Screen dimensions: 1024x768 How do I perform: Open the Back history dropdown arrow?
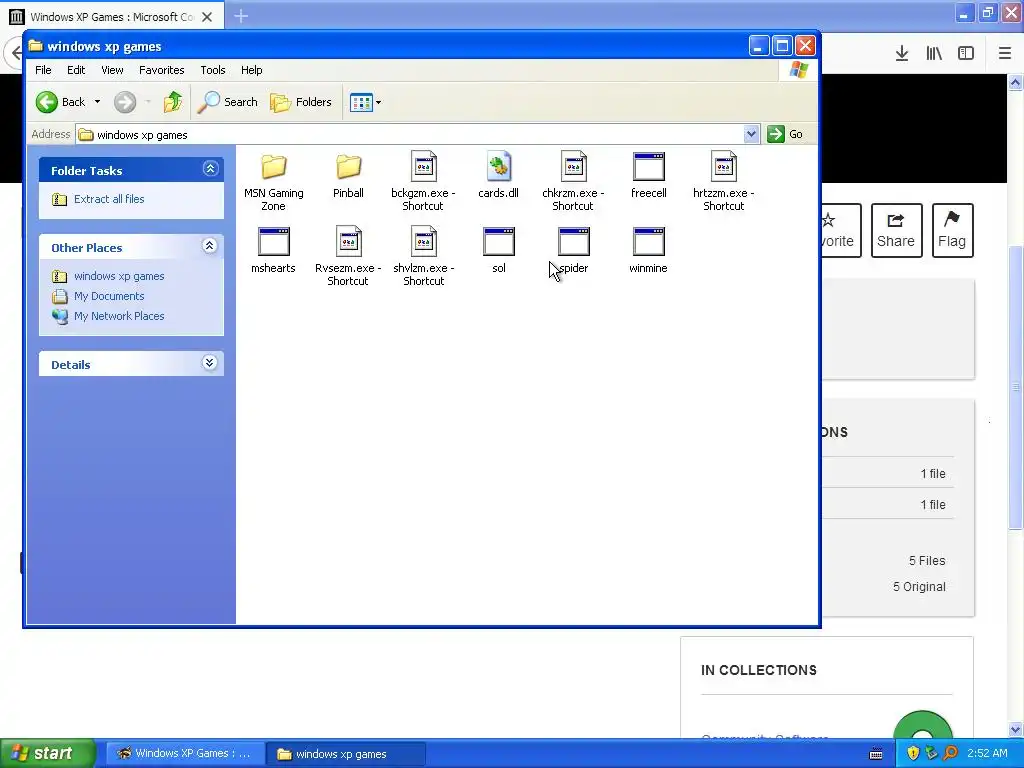coord(97,102)
